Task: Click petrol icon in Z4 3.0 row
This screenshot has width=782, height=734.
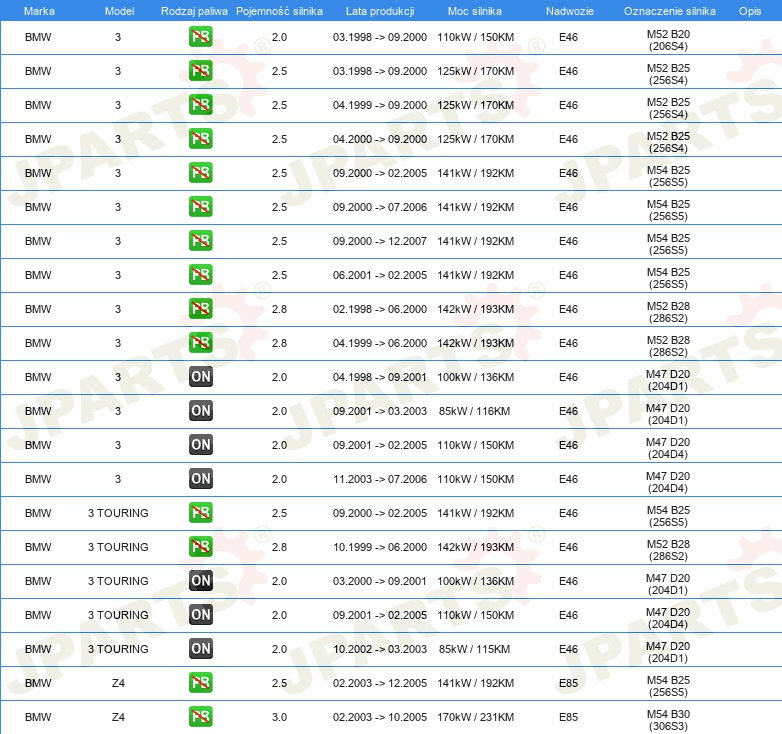Action: [x=200, y=717]
